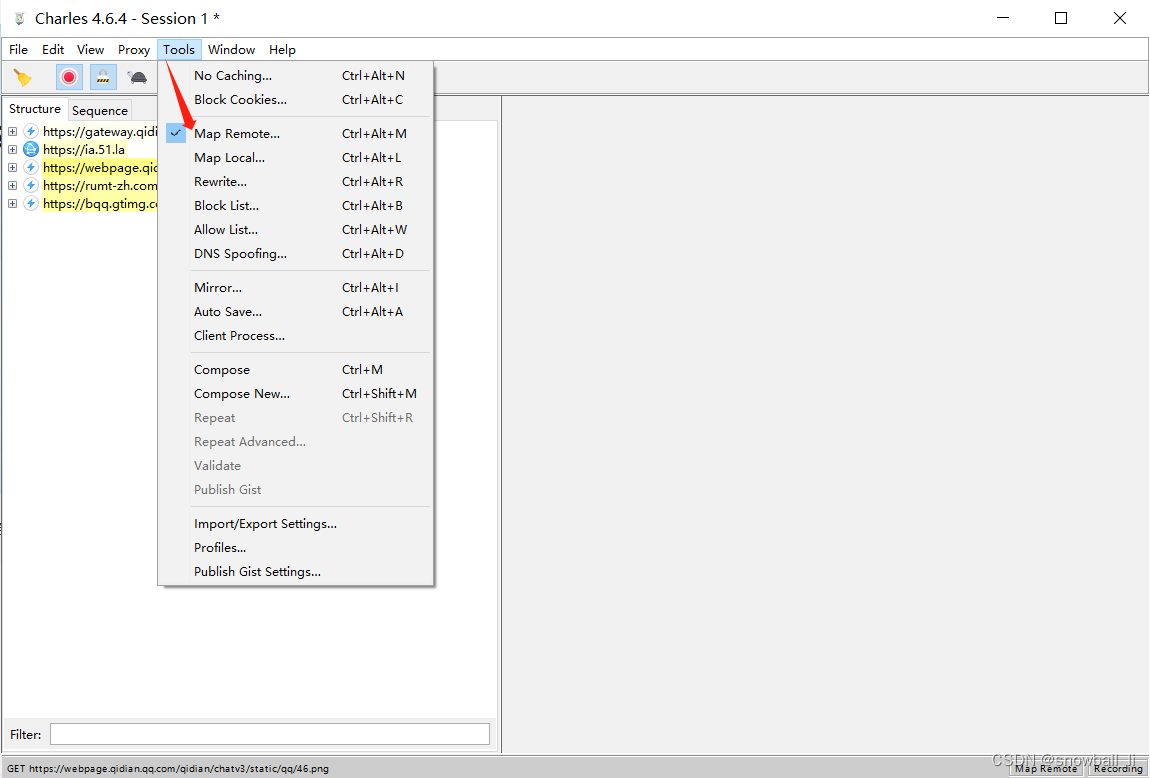Screen dimensions: 1150x778
Task: Open the File menu
Action: pyautogui.click(x=18, y=50)
